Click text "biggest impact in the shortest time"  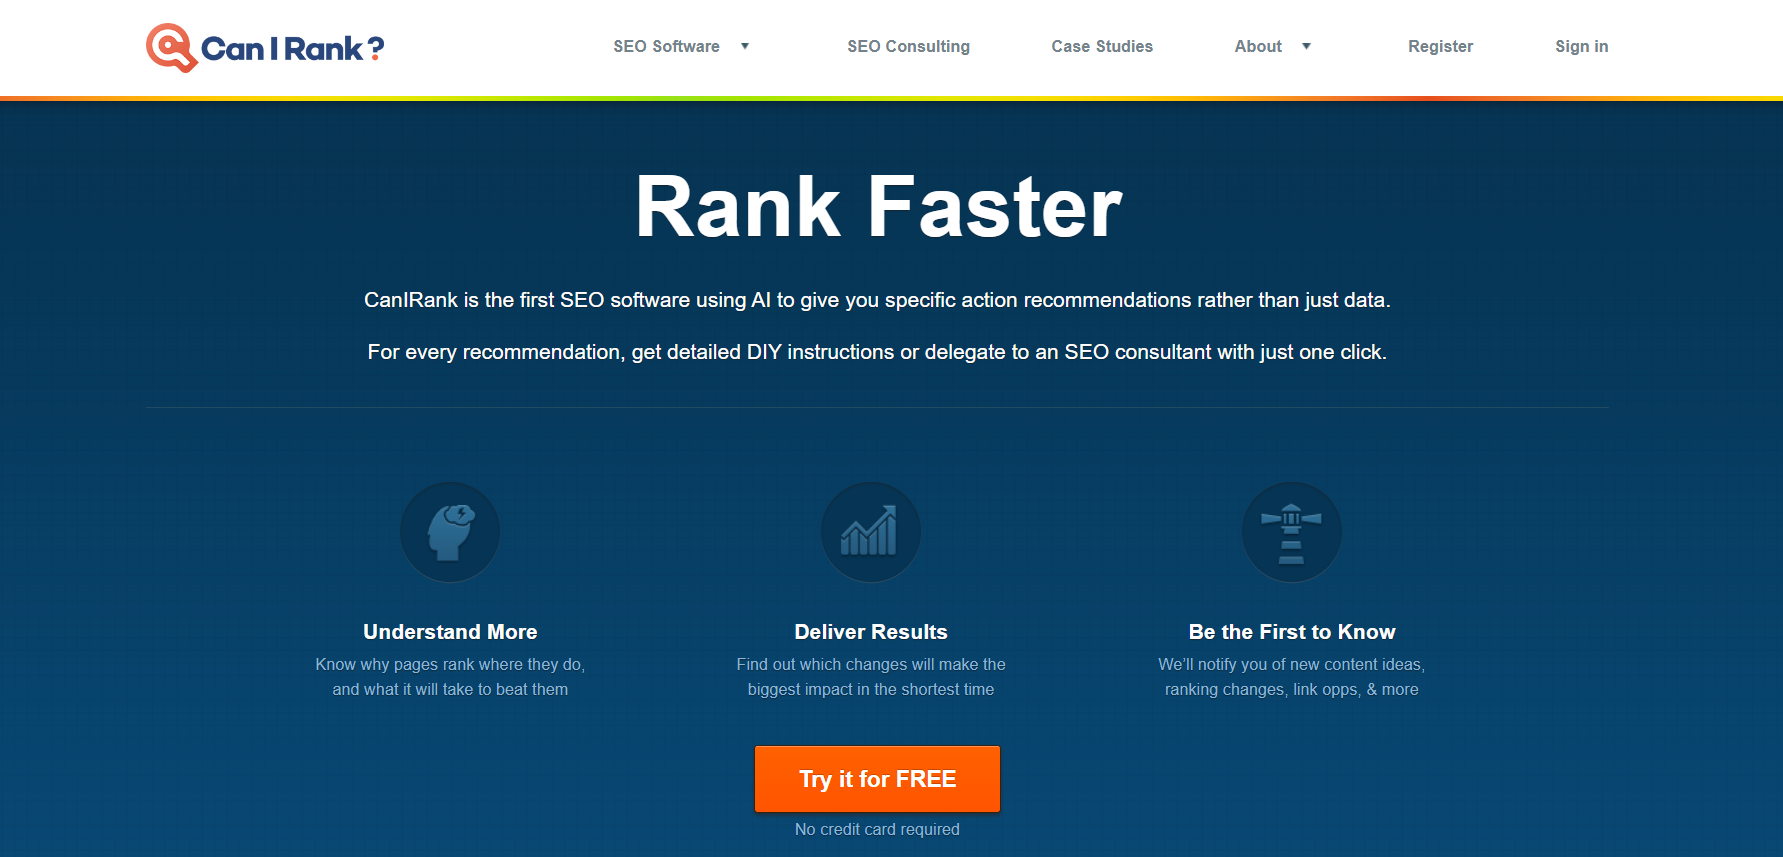point(871,689)
